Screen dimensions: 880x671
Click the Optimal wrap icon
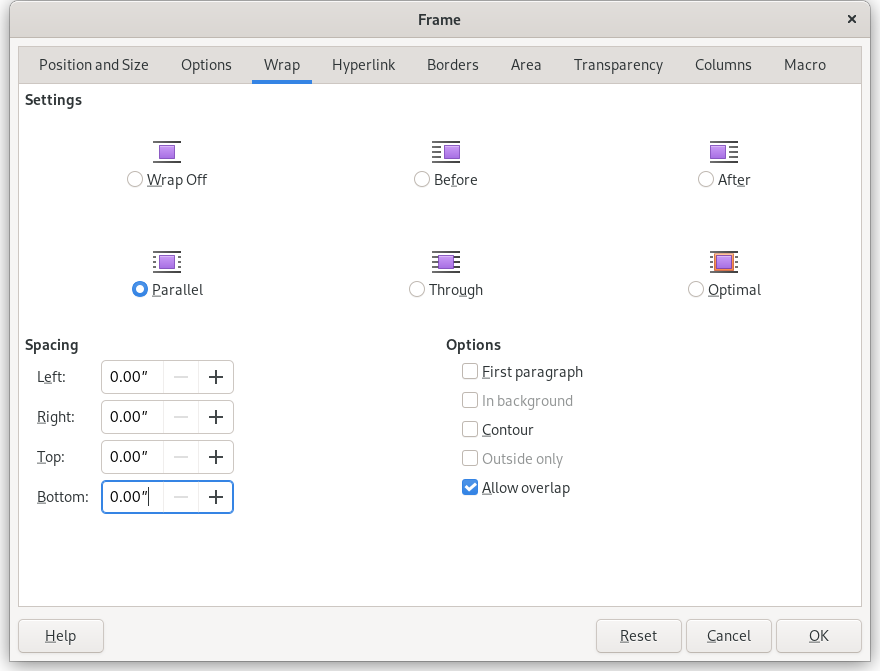click(x=724, y=262)
